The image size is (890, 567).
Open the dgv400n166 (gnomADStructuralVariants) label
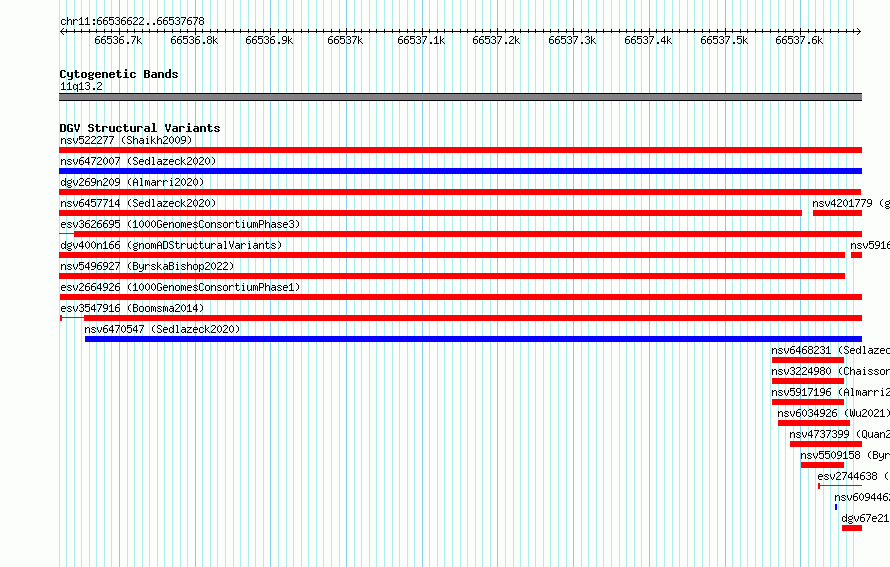171,245
